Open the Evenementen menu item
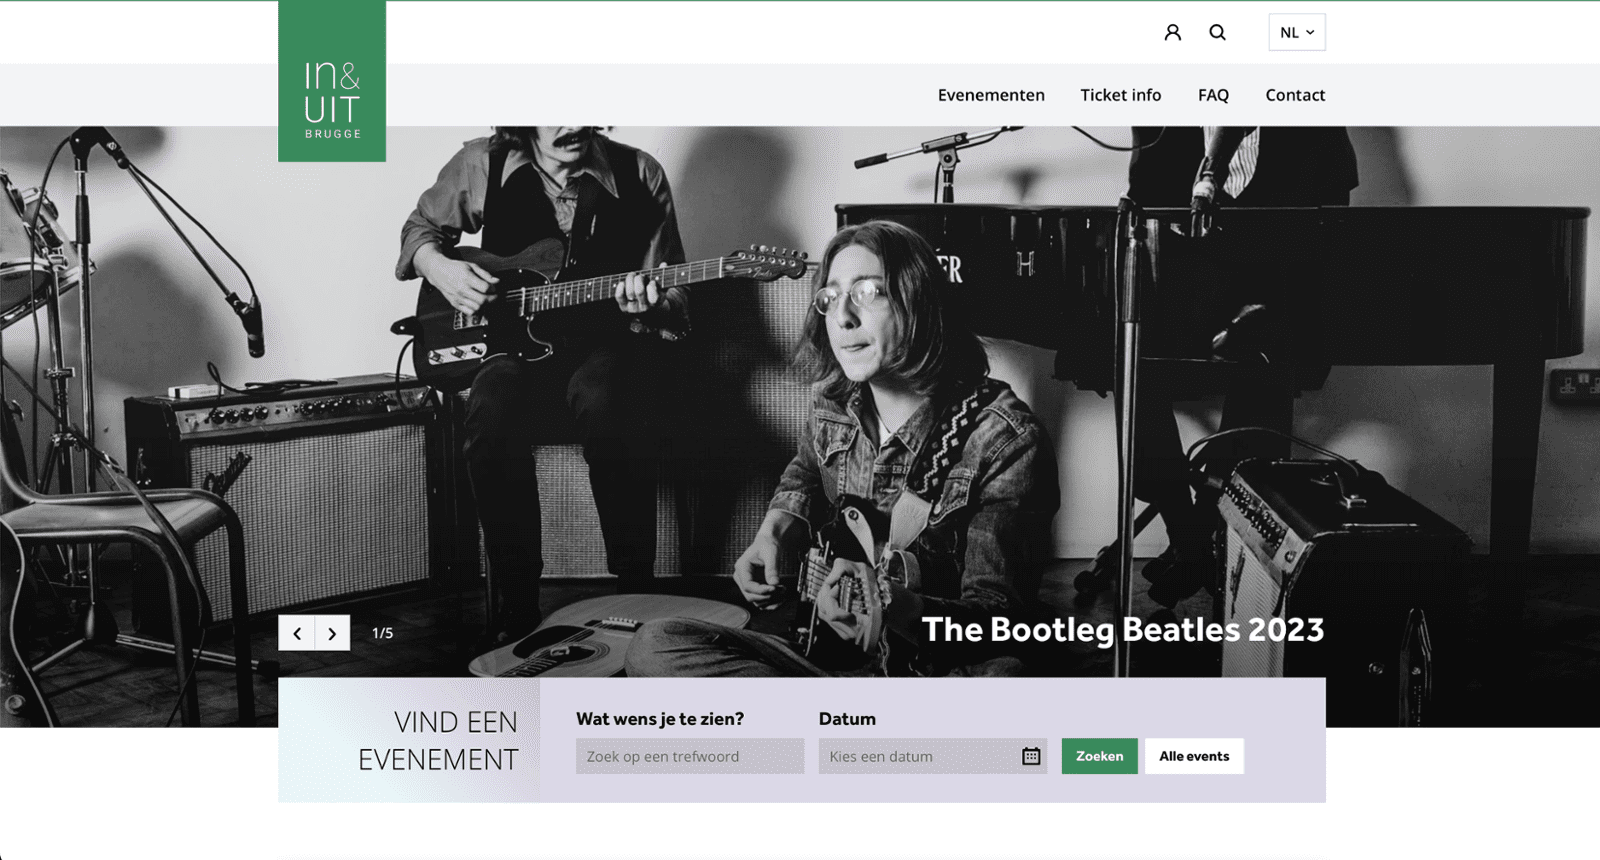This screenshot has width=1600, height=860. point(991,95)
